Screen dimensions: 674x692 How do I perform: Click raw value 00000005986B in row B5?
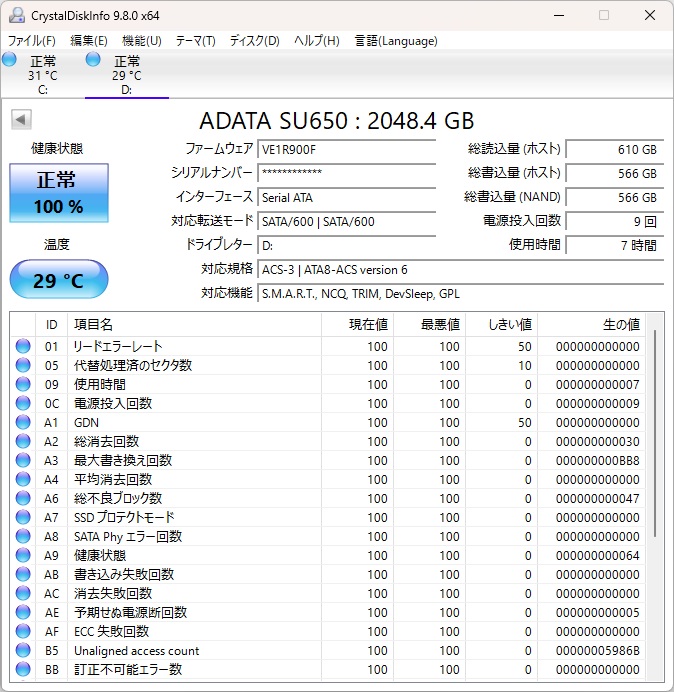[598, 650]
